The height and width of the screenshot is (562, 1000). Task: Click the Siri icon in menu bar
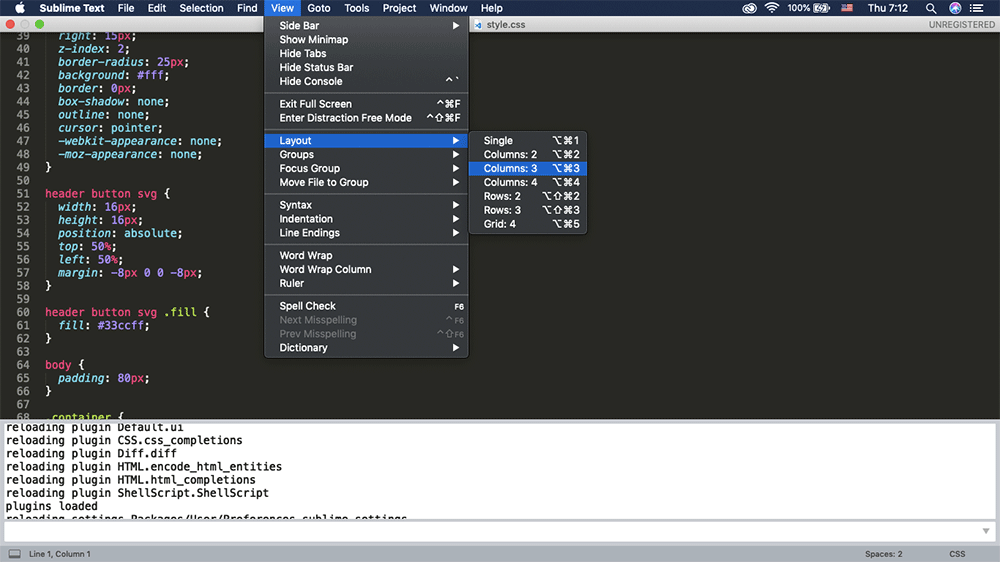[955, 8]
